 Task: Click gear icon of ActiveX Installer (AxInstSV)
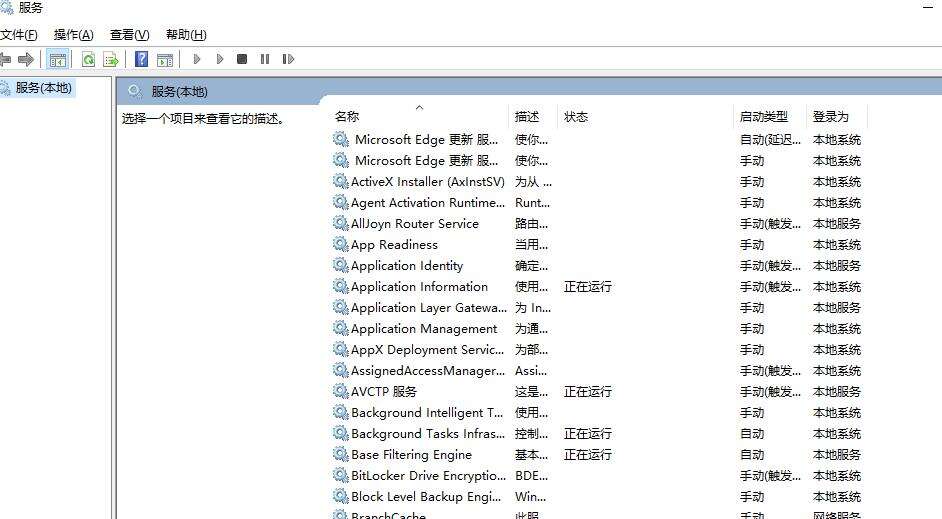click(x=341, y=181)
